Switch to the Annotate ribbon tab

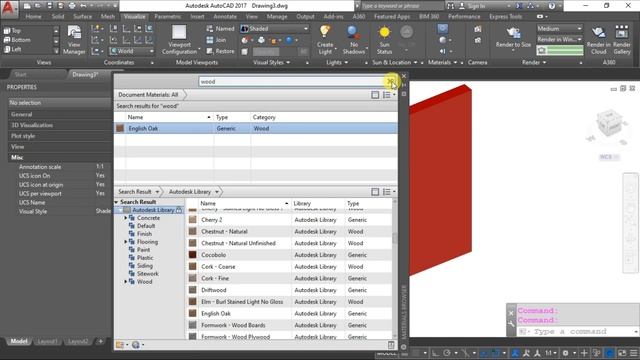point(225,16)
